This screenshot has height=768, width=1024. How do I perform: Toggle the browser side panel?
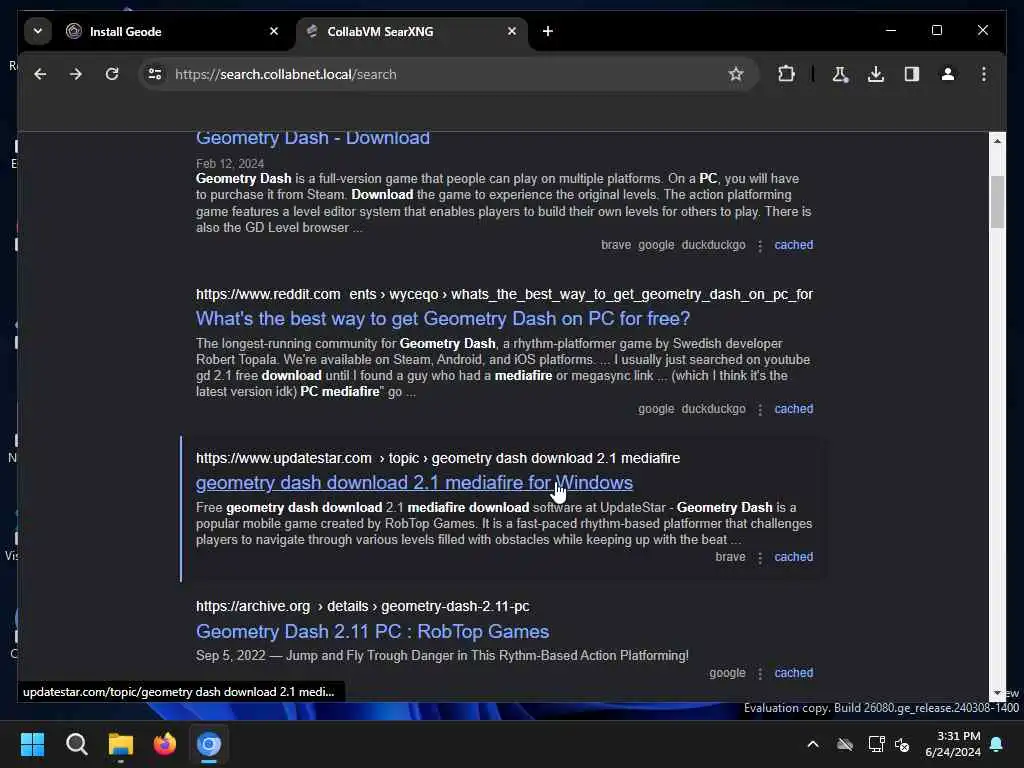(x=912, y=74)
